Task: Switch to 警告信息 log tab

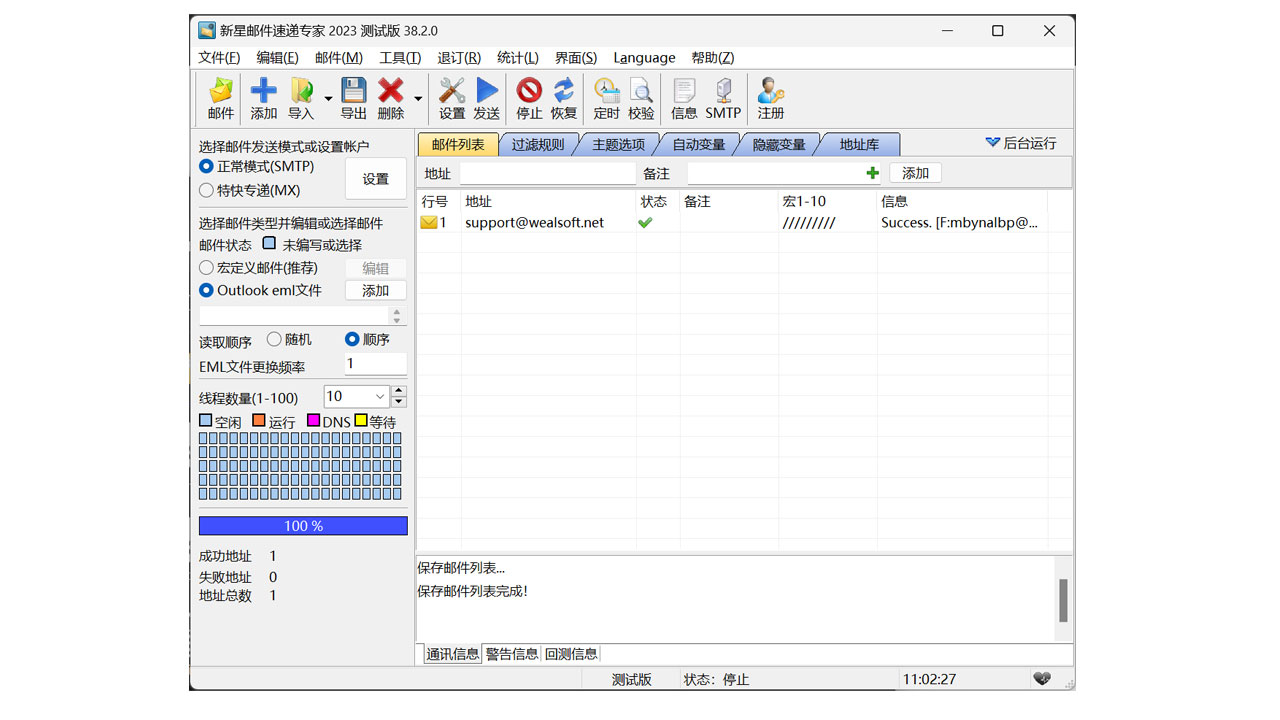Action: [x=512, y=654]
